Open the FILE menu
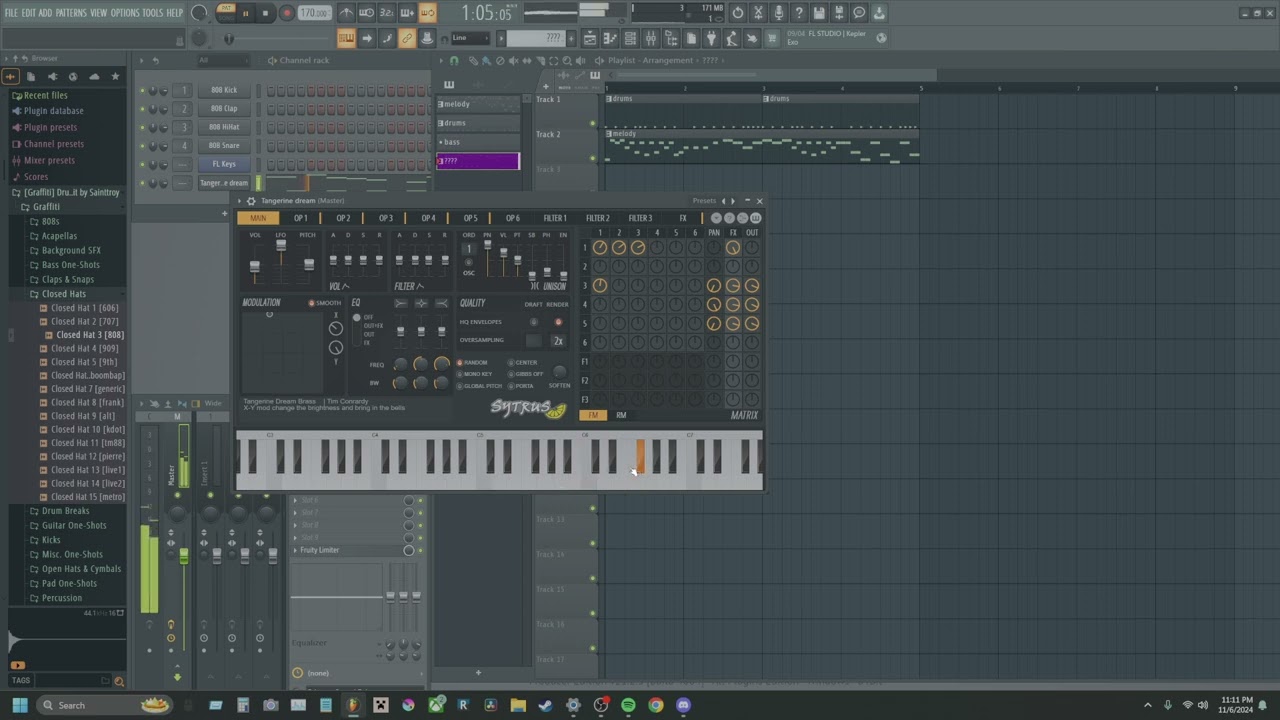Viewport: 1280px width, 720px height. [x=11, y=13]
